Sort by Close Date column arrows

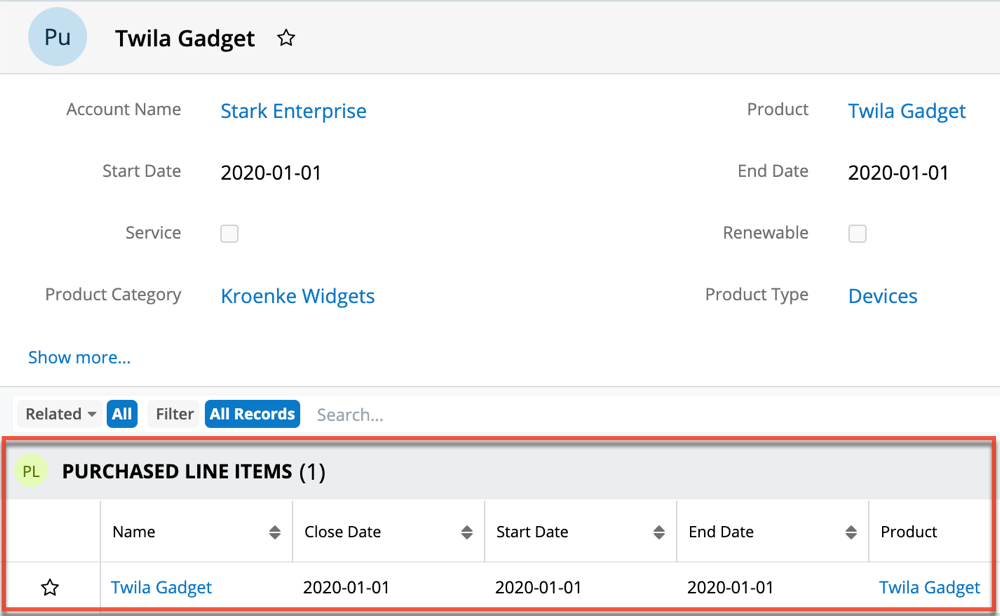pos(467,533)
